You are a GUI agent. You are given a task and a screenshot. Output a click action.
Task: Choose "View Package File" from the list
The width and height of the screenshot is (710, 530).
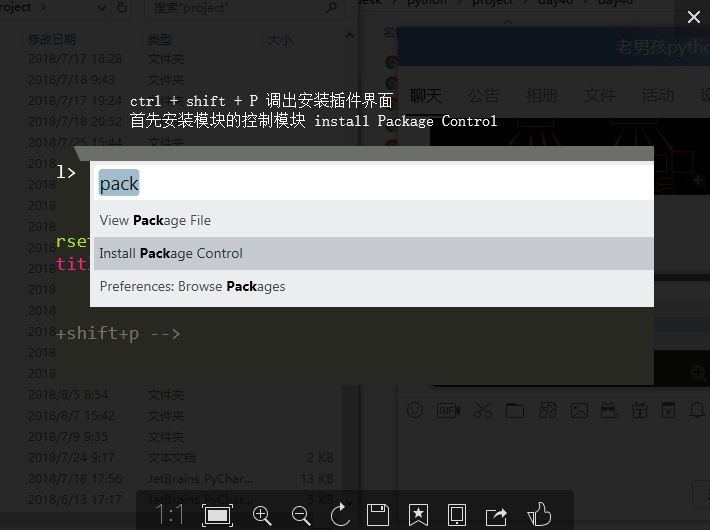point(372,220)
